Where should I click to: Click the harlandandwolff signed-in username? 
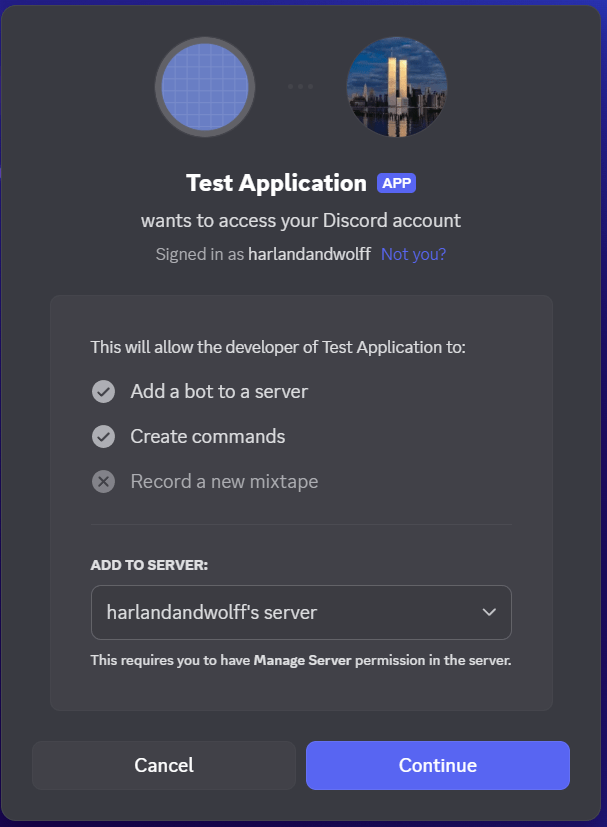pos(310,254)
